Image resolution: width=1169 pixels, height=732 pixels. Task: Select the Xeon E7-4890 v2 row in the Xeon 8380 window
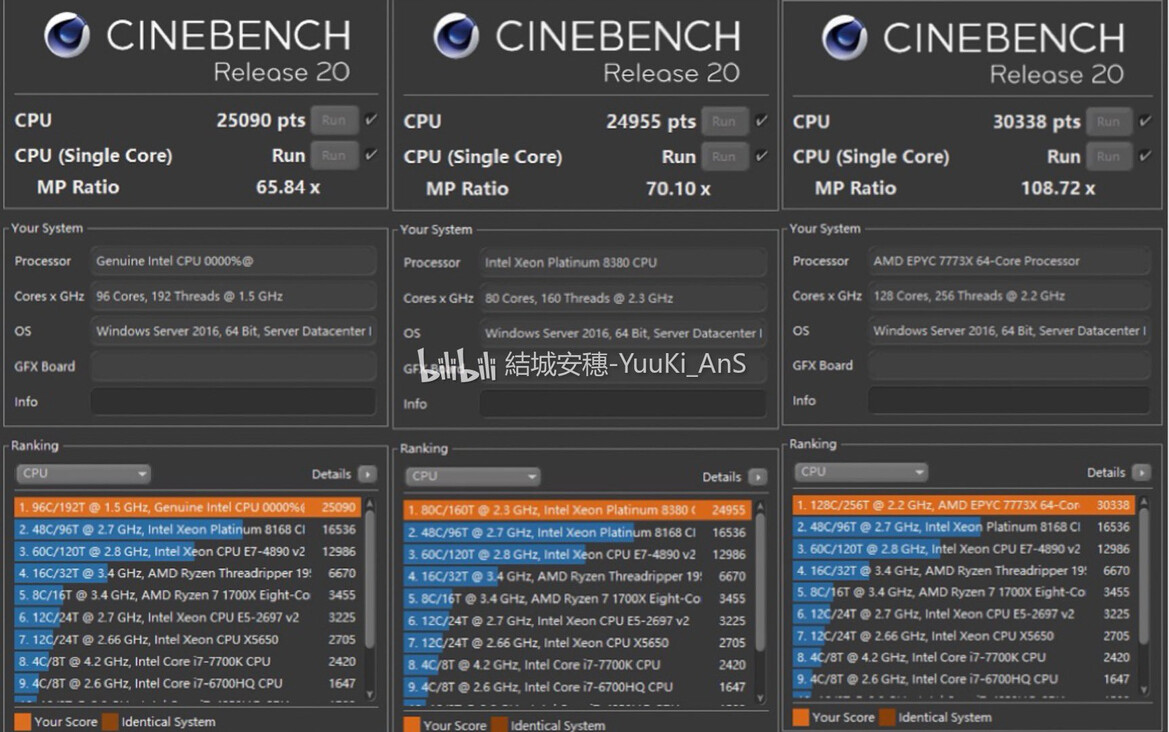578,555
